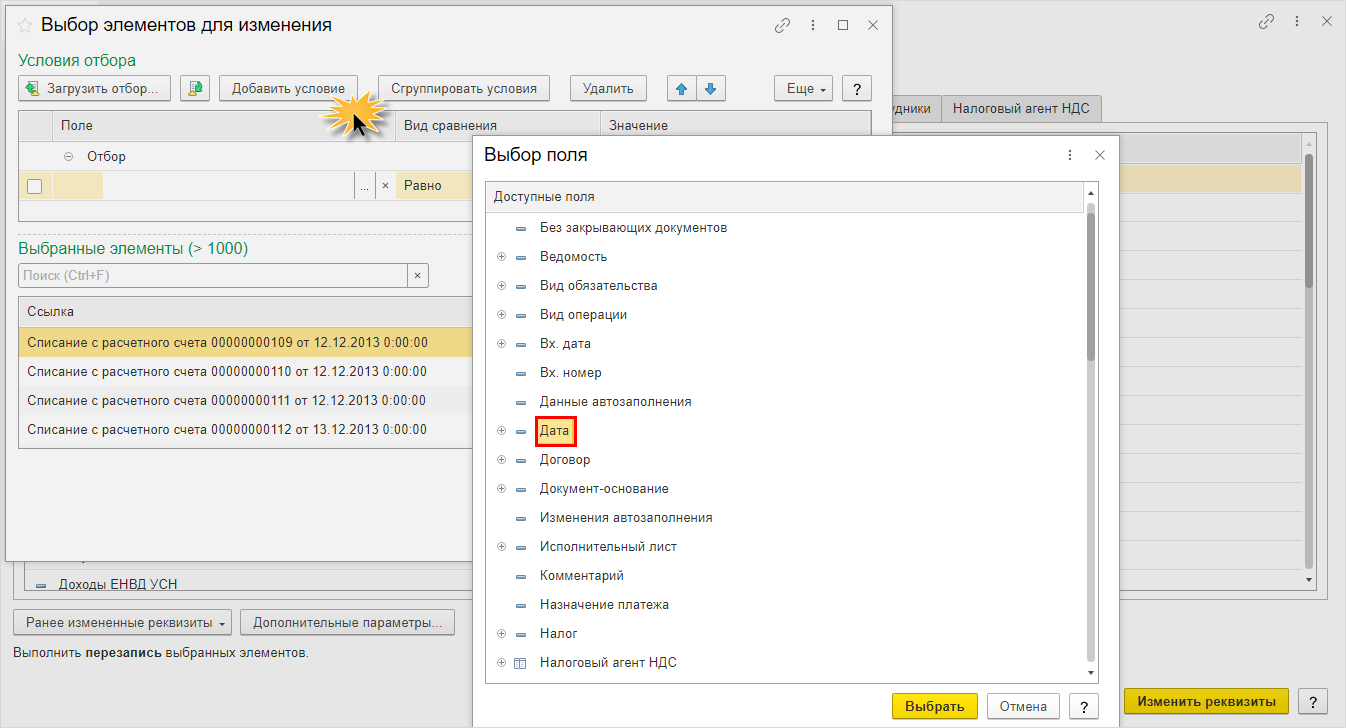Focus the 'Поиск (Ctrl+F)' search field

tap(213, 275)
